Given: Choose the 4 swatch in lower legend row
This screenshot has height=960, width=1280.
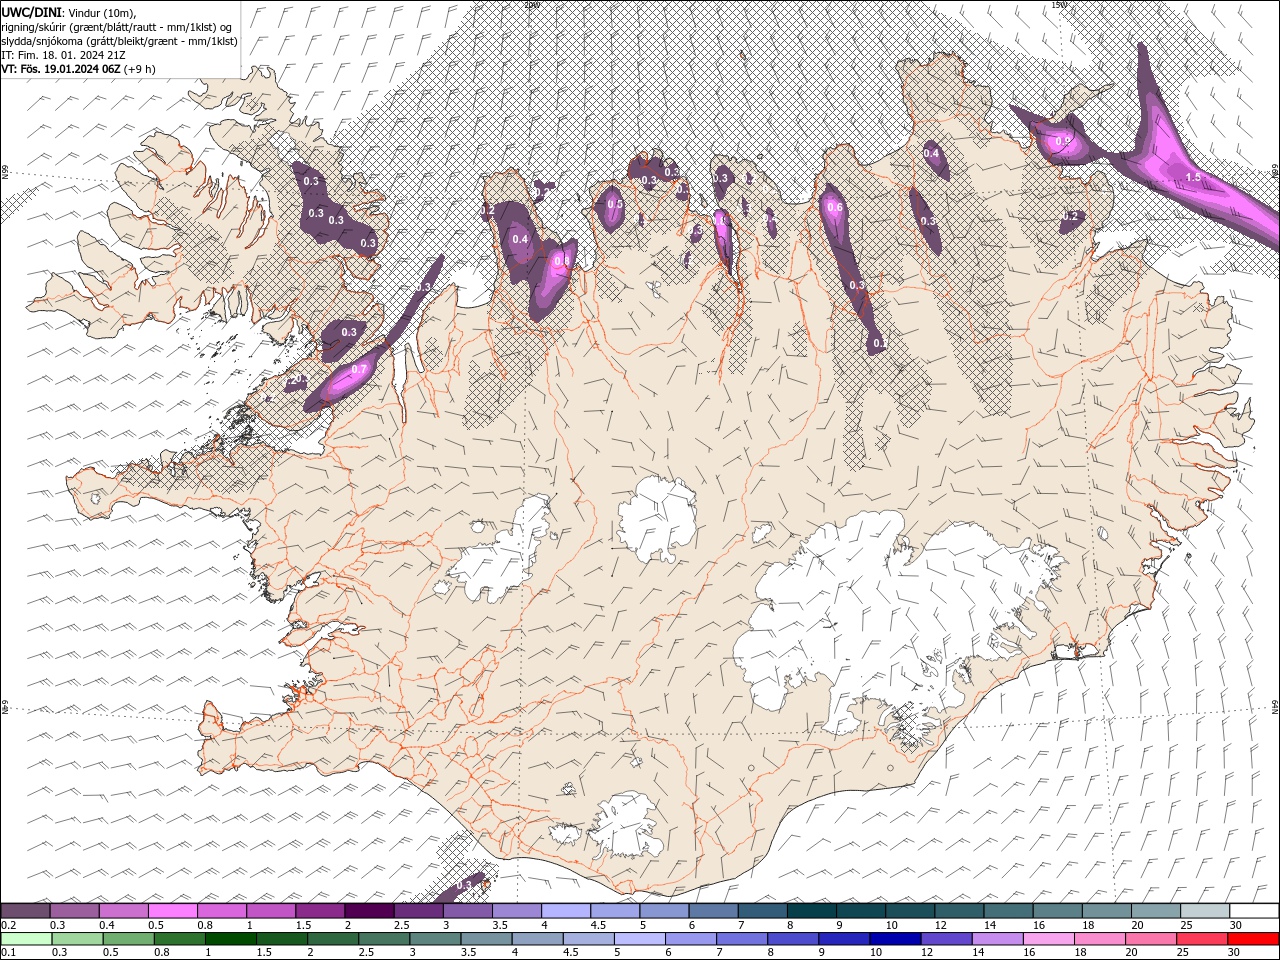Looking at the screenshot, I should [x=538, y=939].
